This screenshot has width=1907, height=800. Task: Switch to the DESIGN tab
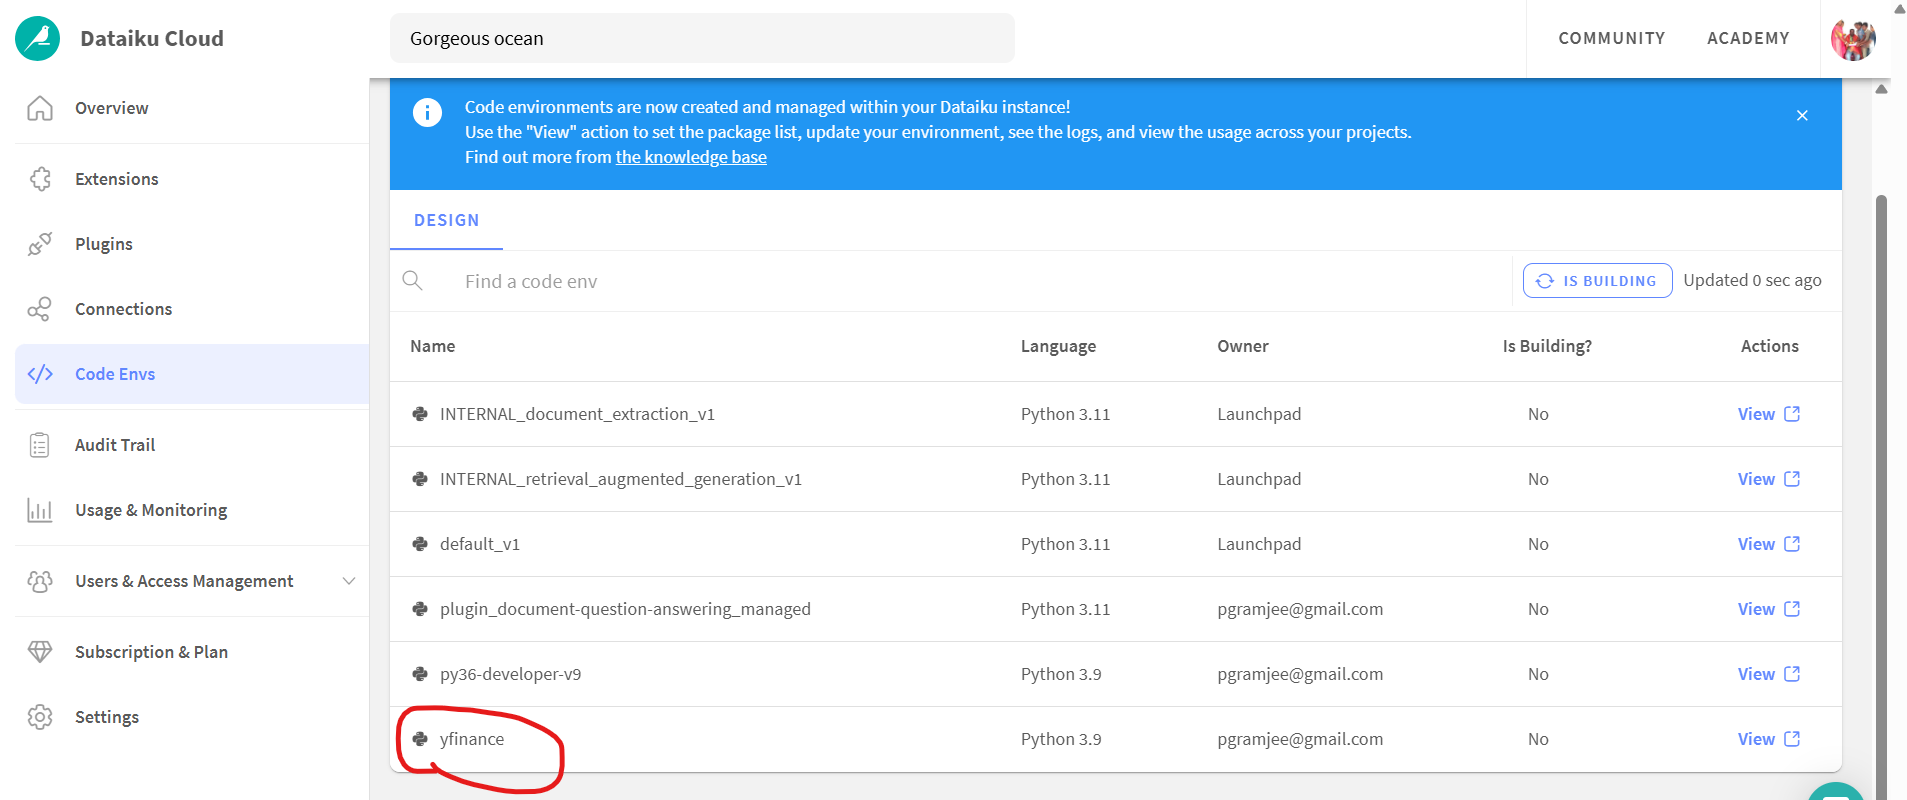[x=446, y=220]
